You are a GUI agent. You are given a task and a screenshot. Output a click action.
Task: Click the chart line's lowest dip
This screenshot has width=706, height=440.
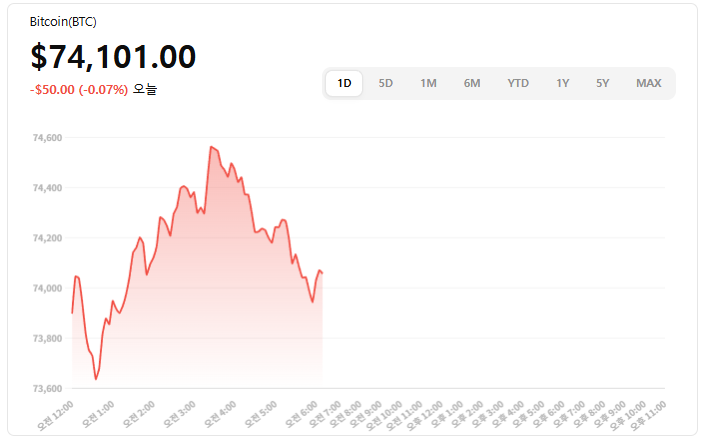(96, 379)
